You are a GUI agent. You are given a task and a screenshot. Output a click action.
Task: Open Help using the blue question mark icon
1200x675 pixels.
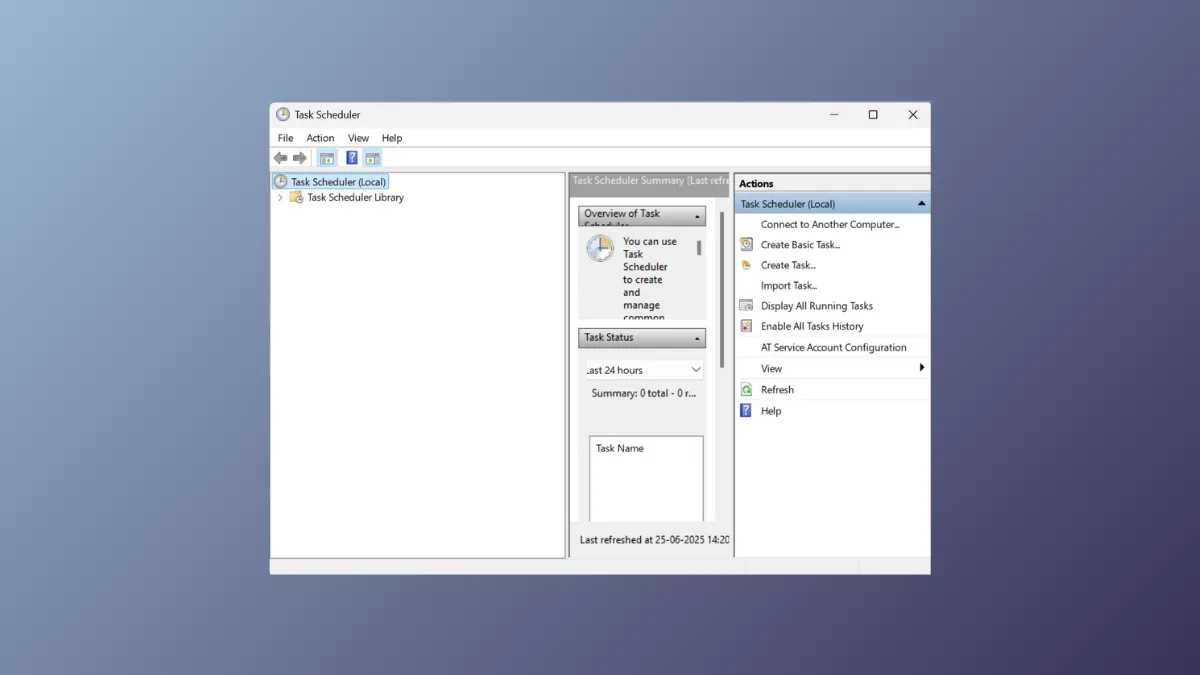tap(746, 410)
